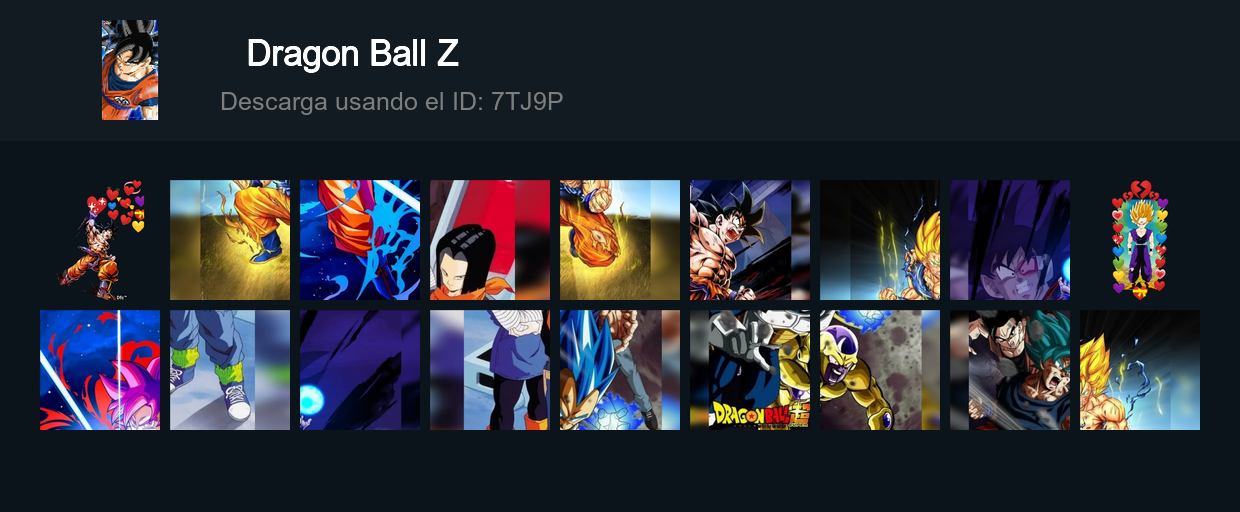Select Goku kicking with hearts sticker
1240x512 pixels.
100,240
